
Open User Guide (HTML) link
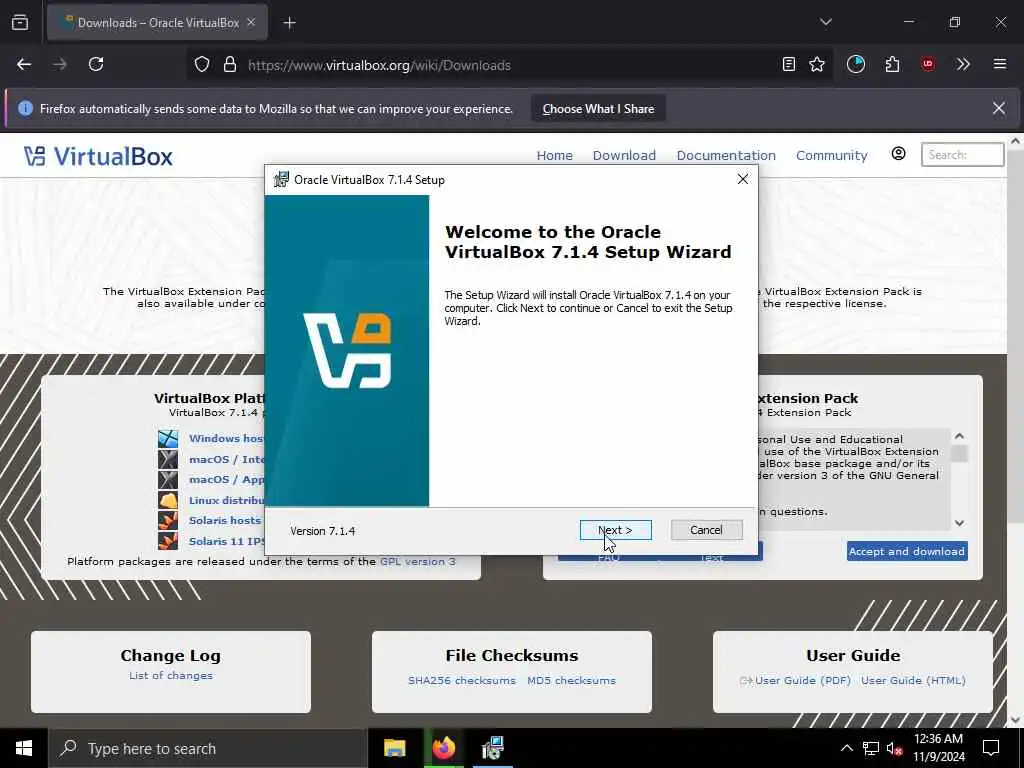913,680
